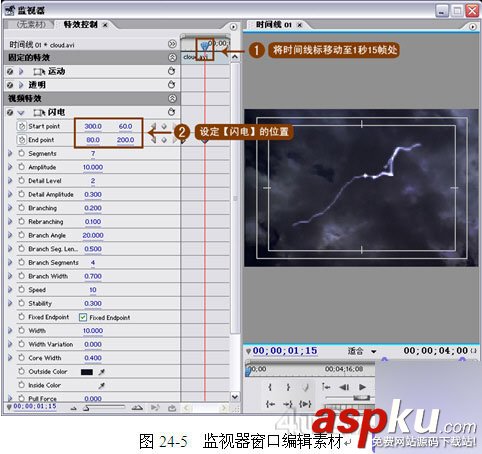Toggle the Branching stopwatch
This screenshot has height=454, width=482.
[x=22, y=208]
